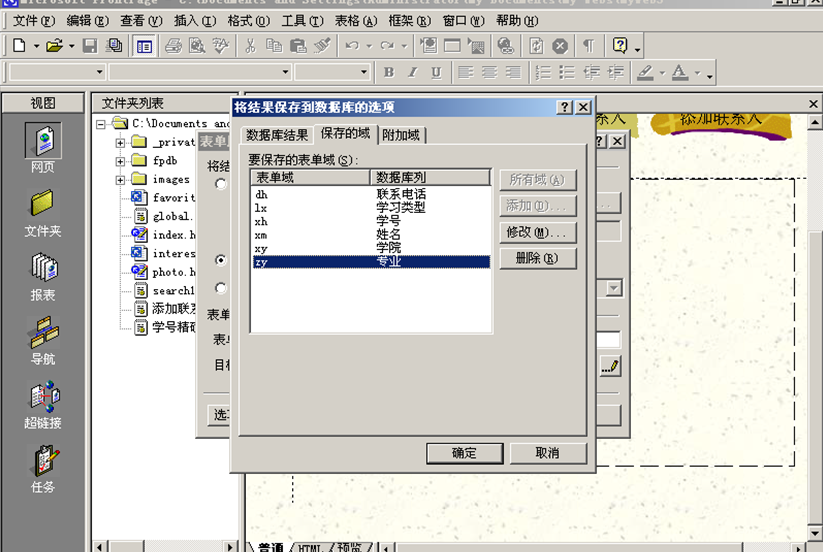This screenshot has height=552, width=823.
Task: Toggle Show All paragraph marks icon
Action: pyautogui.click(x=589, y=46)
